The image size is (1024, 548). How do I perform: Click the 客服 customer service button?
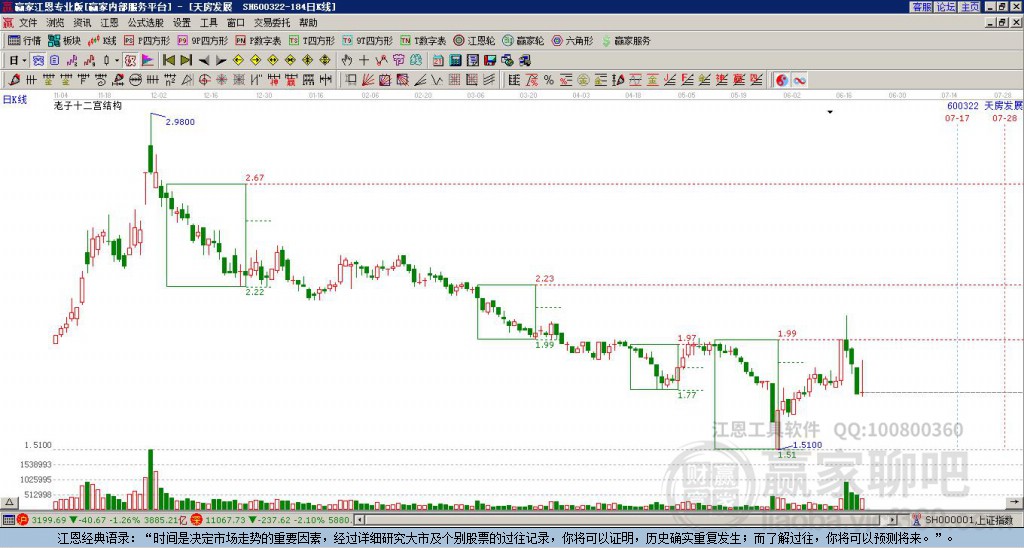click(x=921, y=7)
